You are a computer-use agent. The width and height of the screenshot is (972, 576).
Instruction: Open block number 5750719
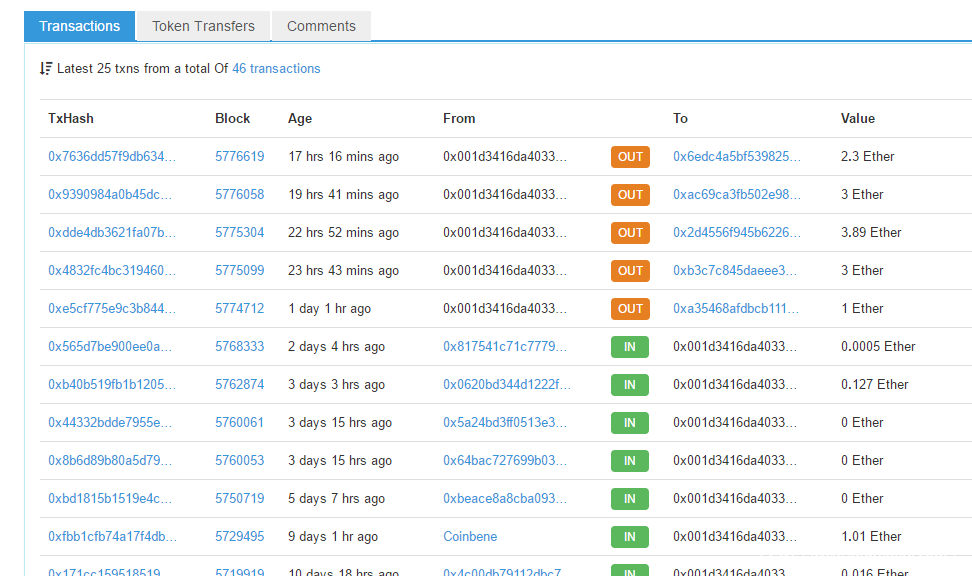239,499
